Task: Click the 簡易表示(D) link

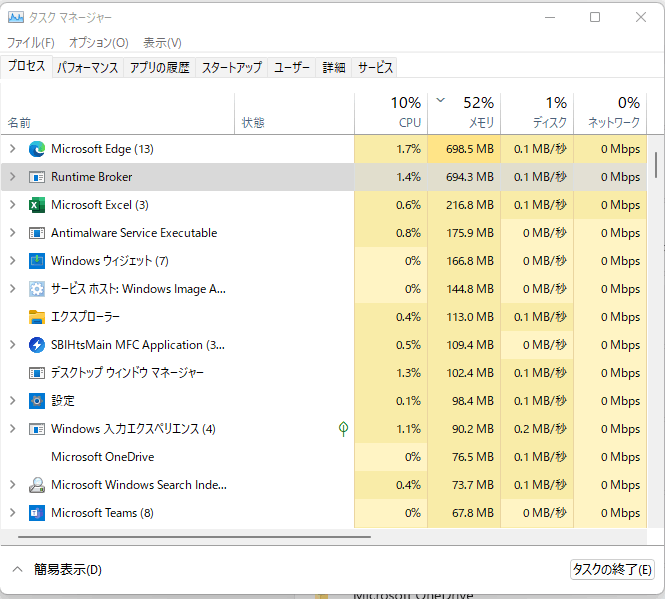Action: coord(68,569)
